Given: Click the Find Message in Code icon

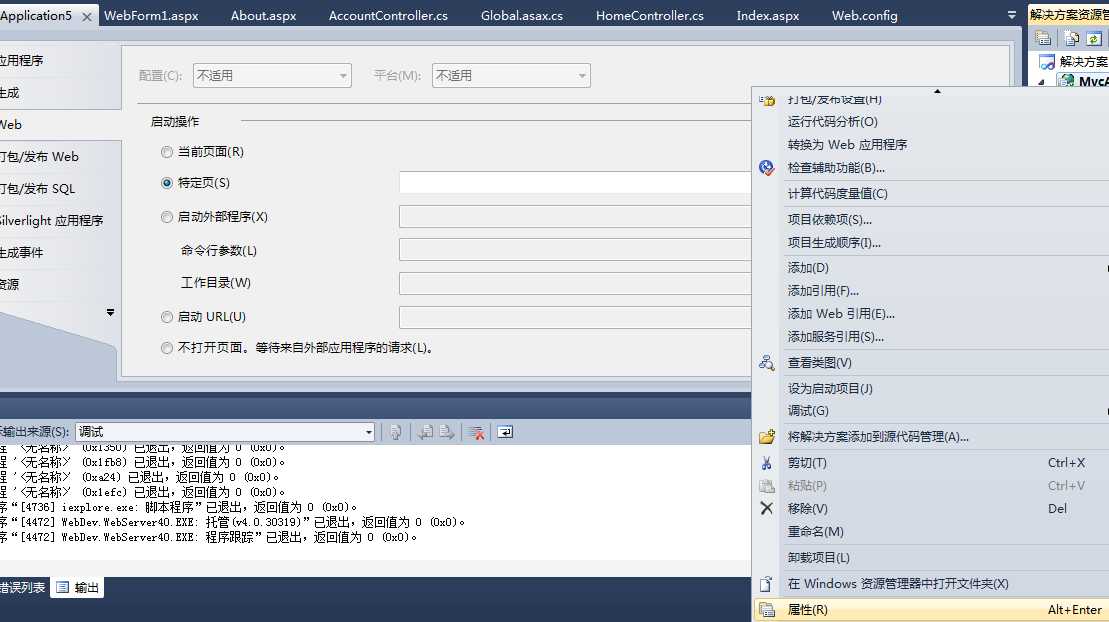Looking at the screenshot, I should (395, 432).
